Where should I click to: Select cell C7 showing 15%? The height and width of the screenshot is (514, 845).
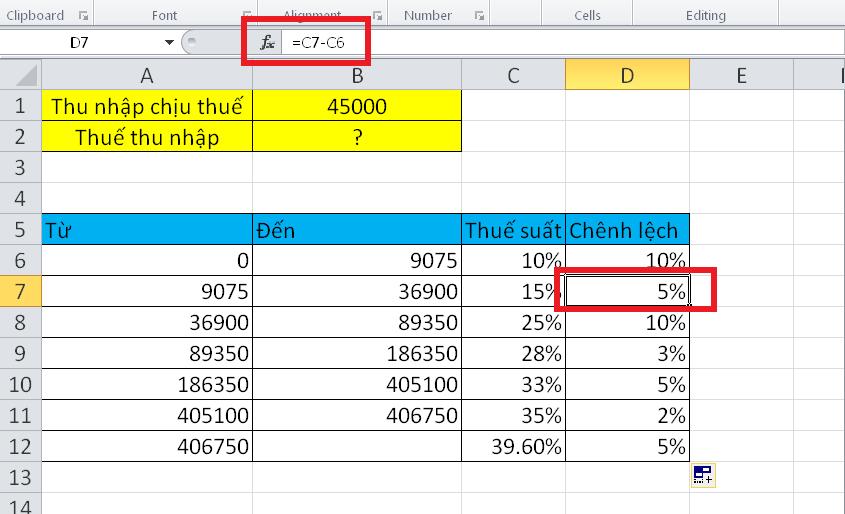pos(514,291)
